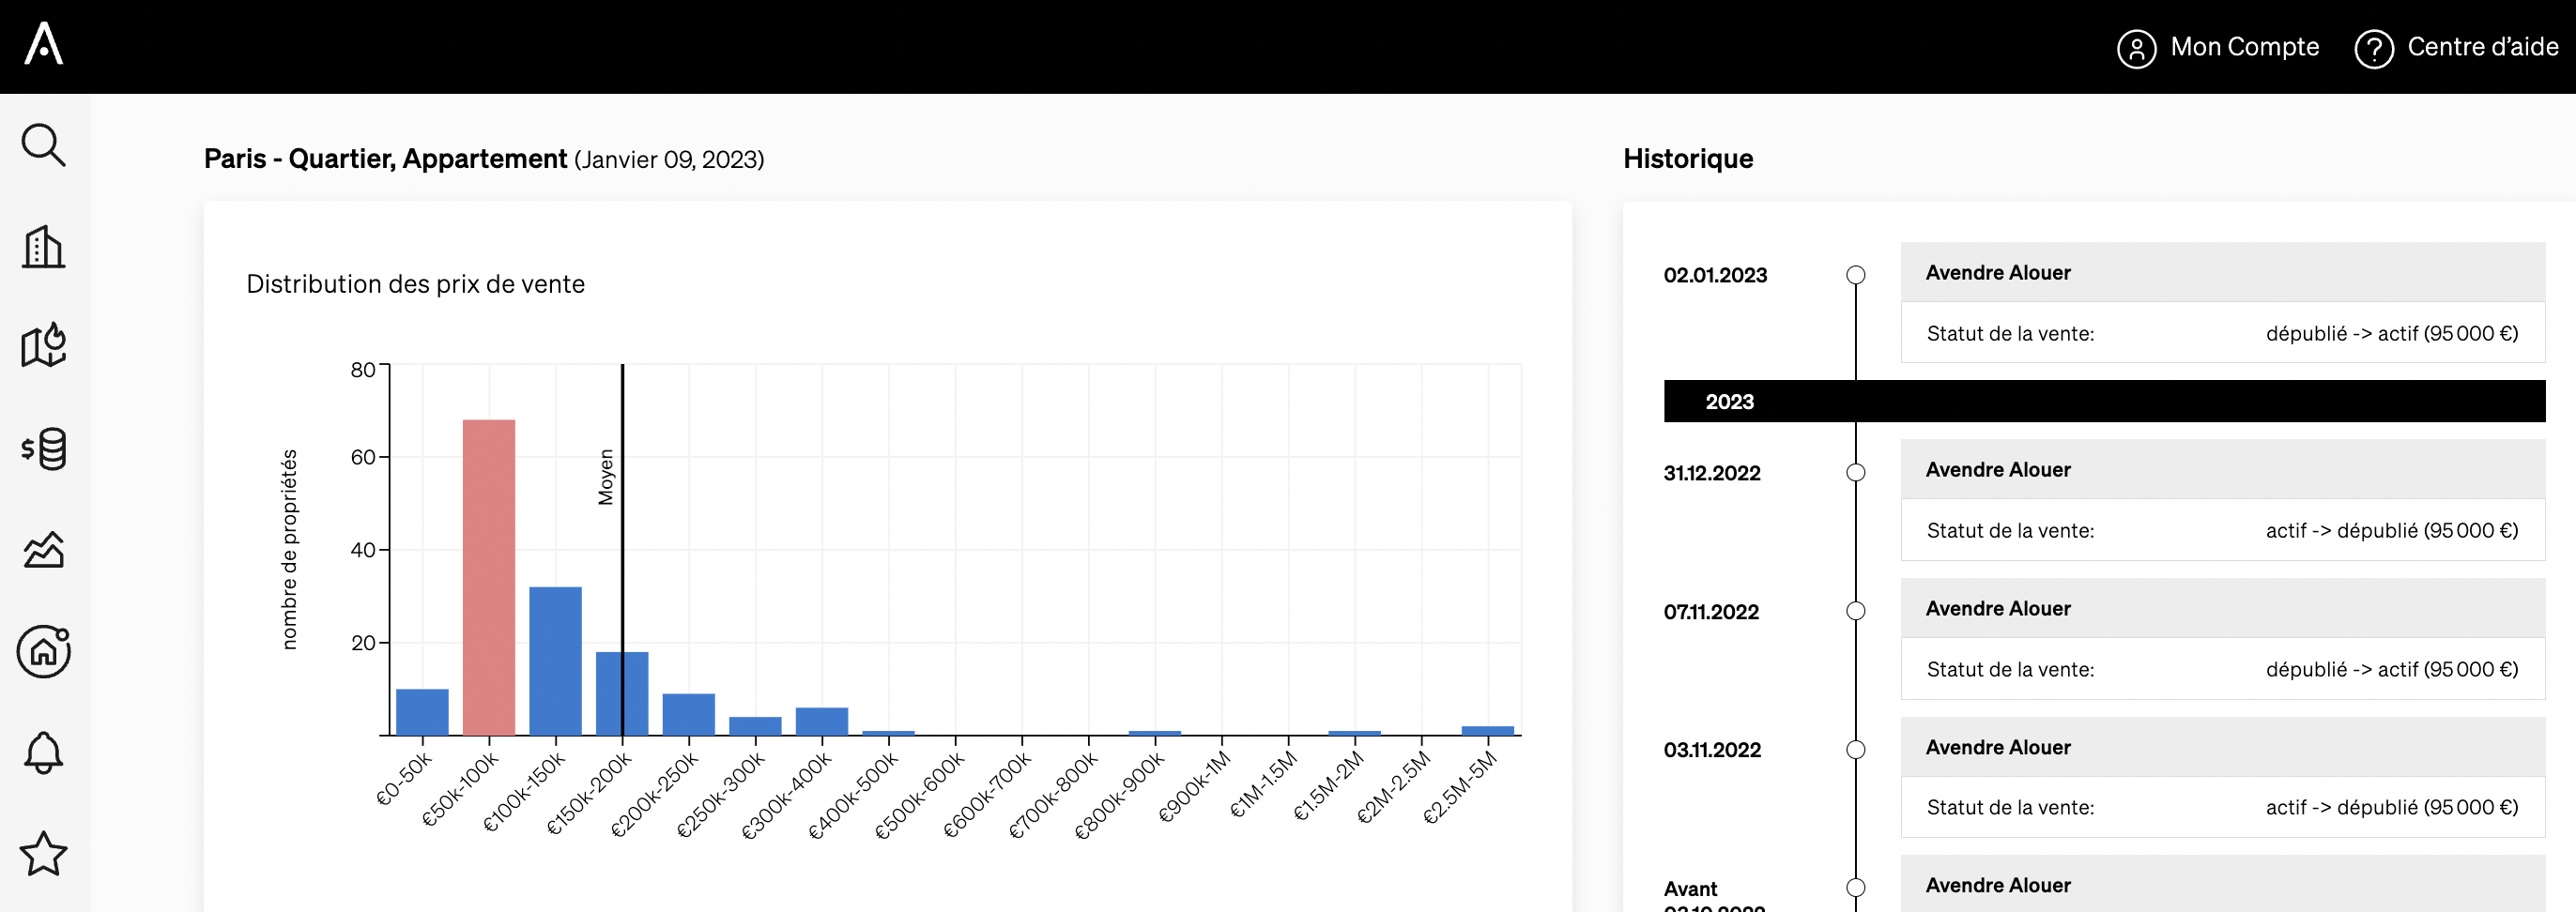Screen dimensions: 2576x912
Task: Click status text for 07.11.2022 entry
Action: click(x=2392, y=669)
